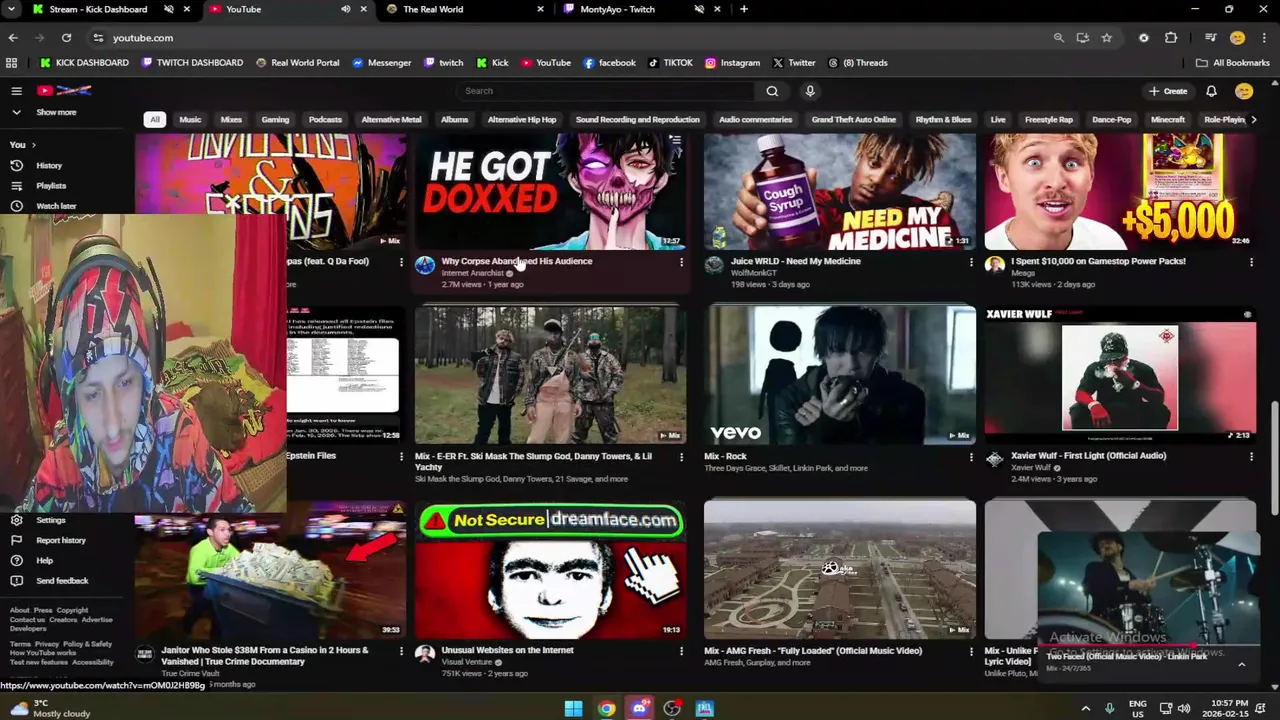Click the Create button
Screen dimensions: 1280x720
coord(1168,91)
